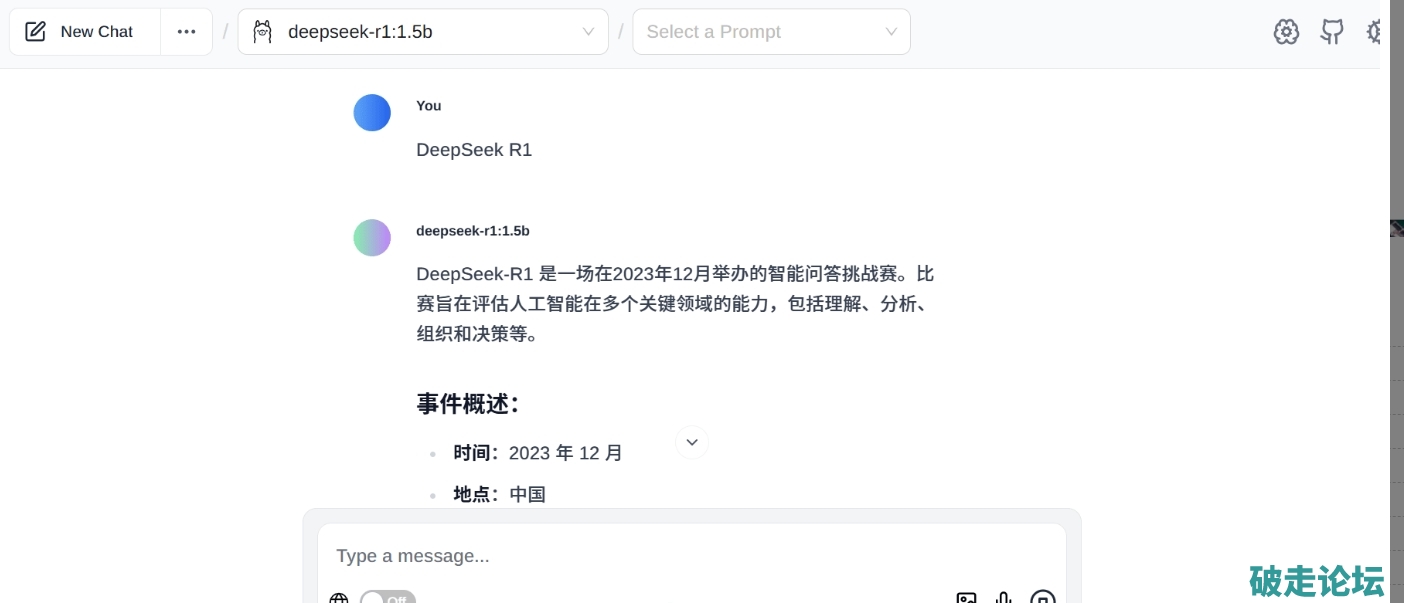
Task: Start a New Chat
Action: 85,32
